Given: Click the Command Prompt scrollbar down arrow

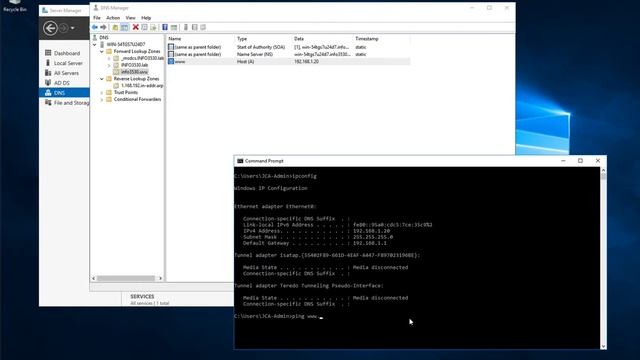Looking at the screenshot, I should pos(603,346).
